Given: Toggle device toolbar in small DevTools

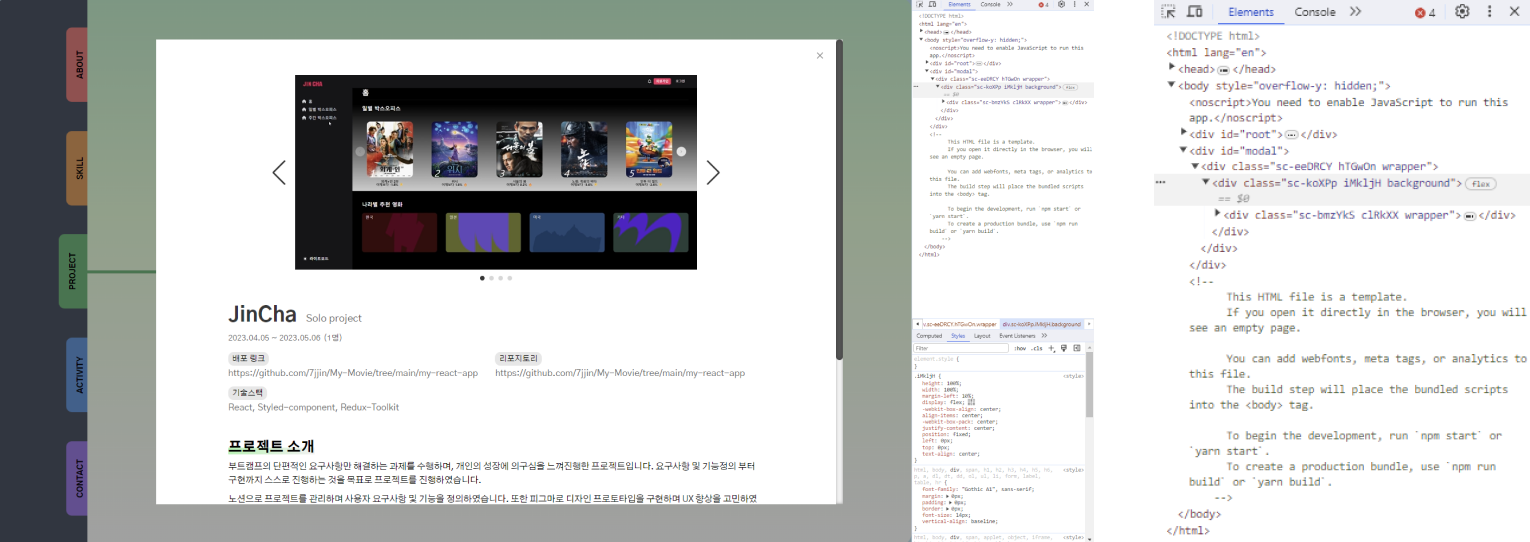Looking at the screenshot, I should point(932,4).
